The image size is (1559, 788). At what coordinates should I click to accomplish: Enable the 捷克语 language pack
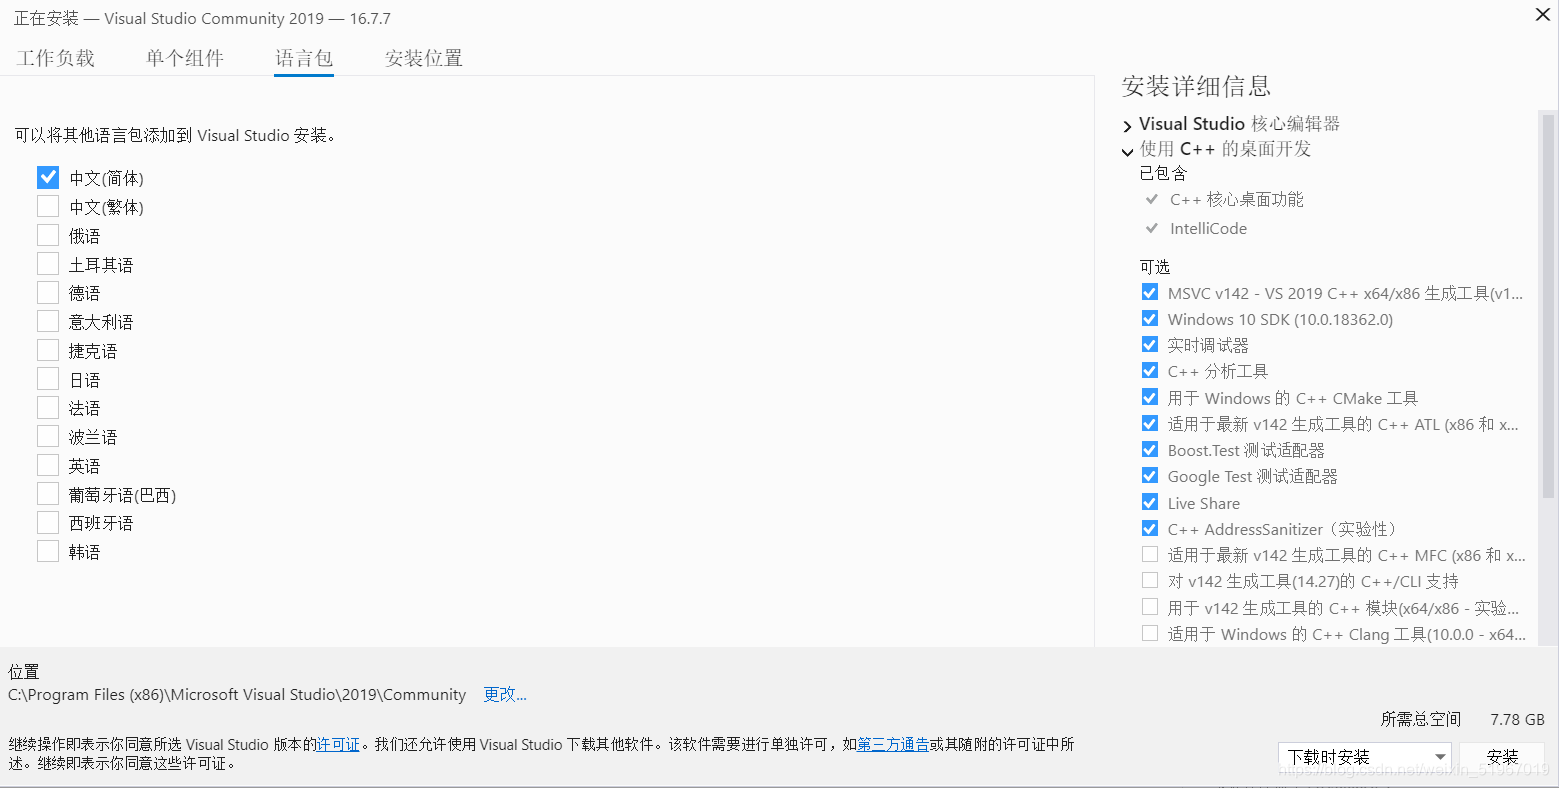pyautogui.click(x=48, y=350)
